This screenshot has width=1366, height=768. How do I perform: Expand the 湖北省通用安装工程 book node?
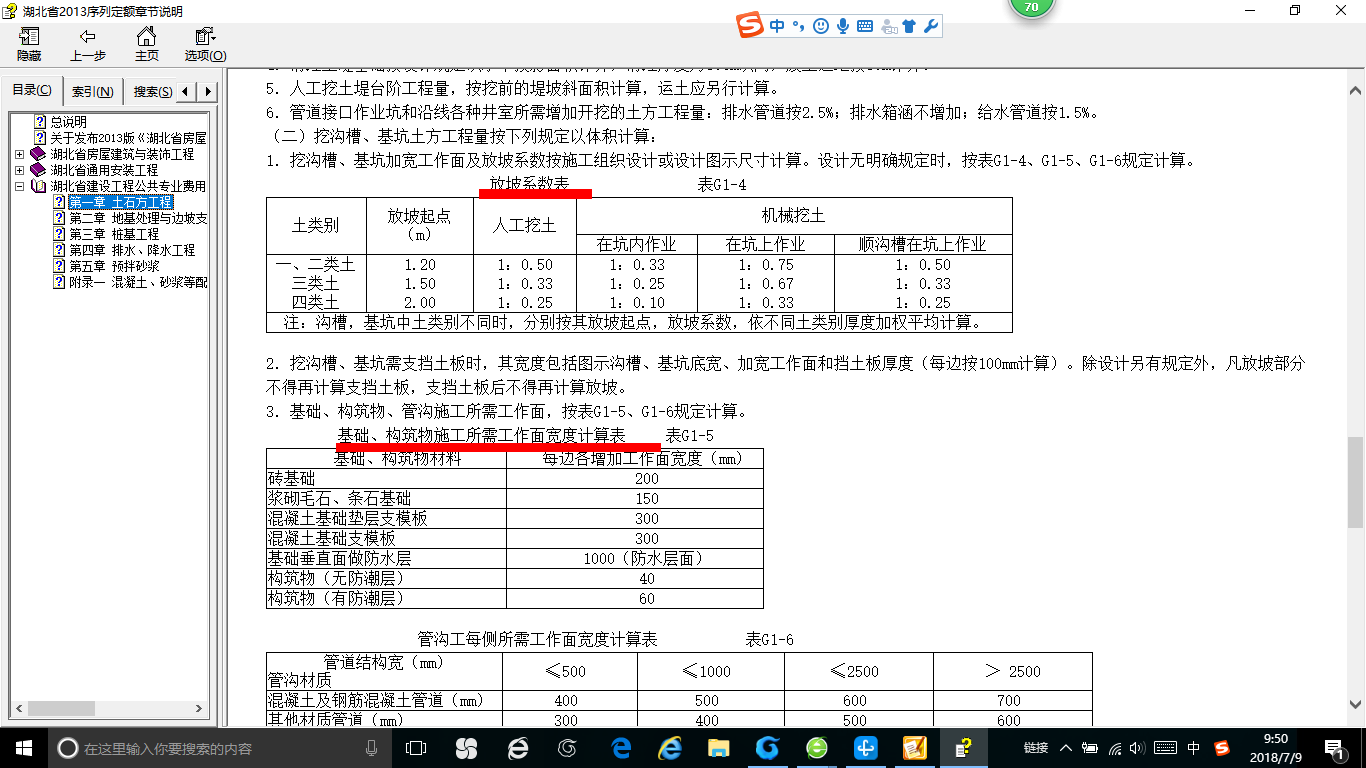coord(20,171)
